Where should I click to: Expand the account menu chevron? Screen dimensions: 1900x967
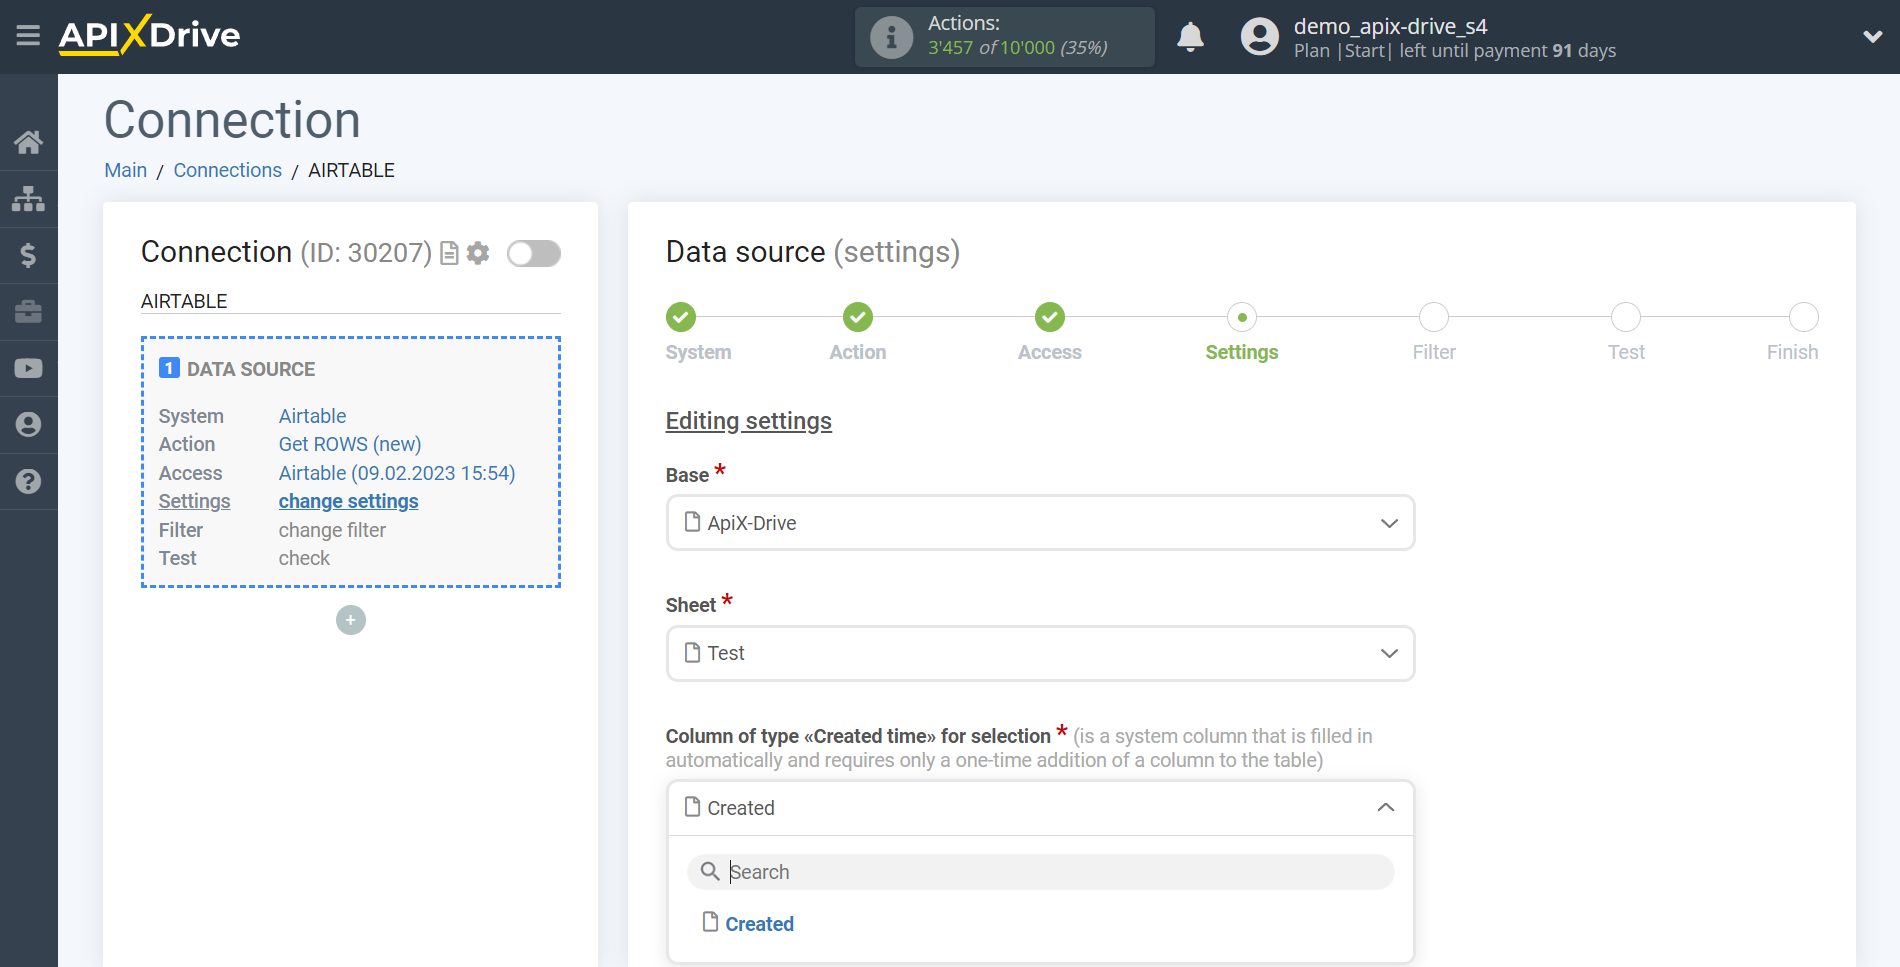click(x=1872, y=37)
